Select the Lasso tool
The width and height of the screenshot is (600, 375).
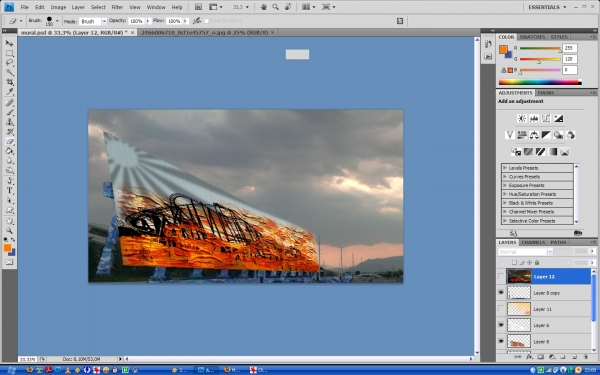pos(9,62)
